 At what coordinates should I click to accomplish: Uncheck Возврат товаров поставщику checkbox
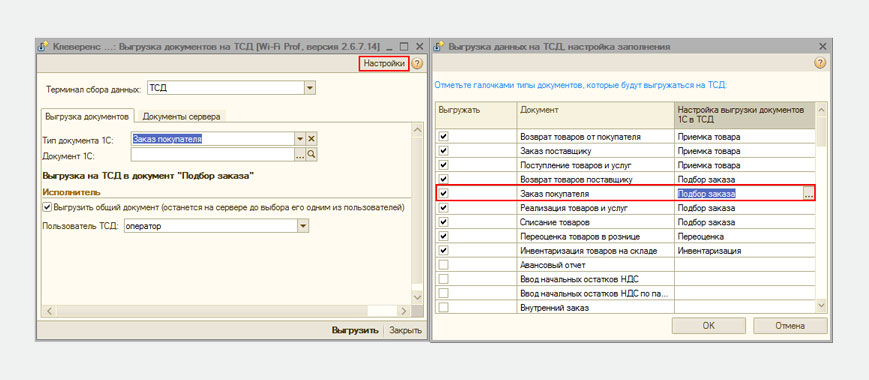(444, 179)
